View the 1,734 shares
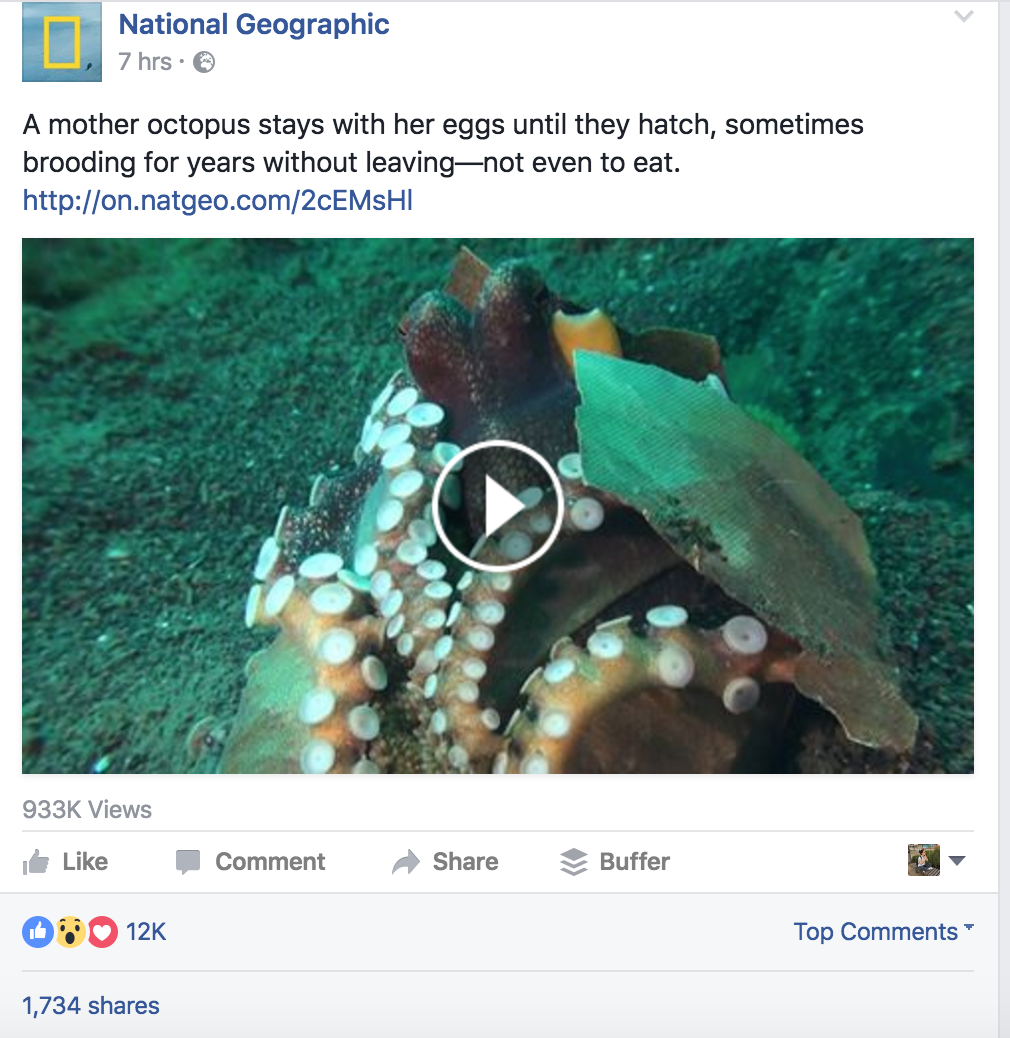This screenshot has height=1038, width=1010. 91,1005
